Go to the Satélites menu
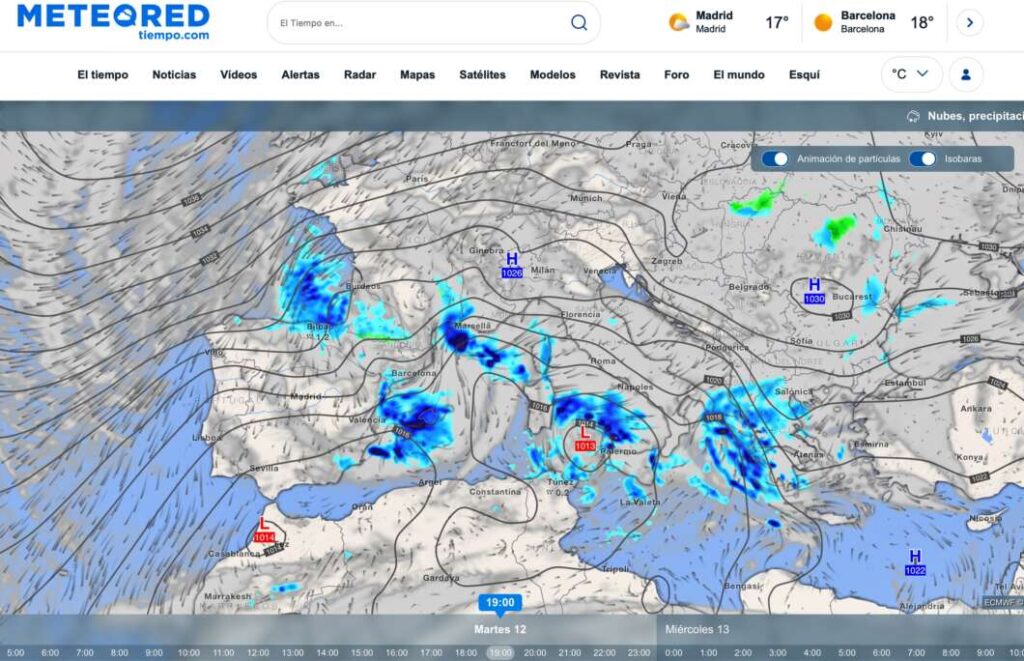This screenshot has width=1024, height=661. (x=482, y=75)
